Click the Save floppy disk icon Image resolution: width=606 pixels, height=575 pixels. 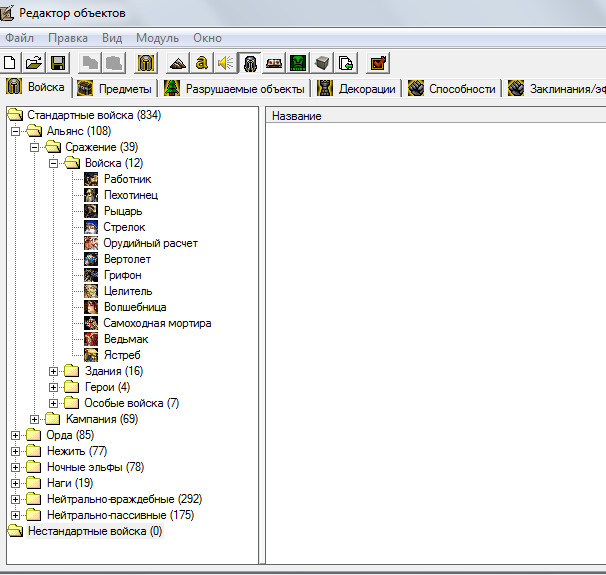[58, 63]
